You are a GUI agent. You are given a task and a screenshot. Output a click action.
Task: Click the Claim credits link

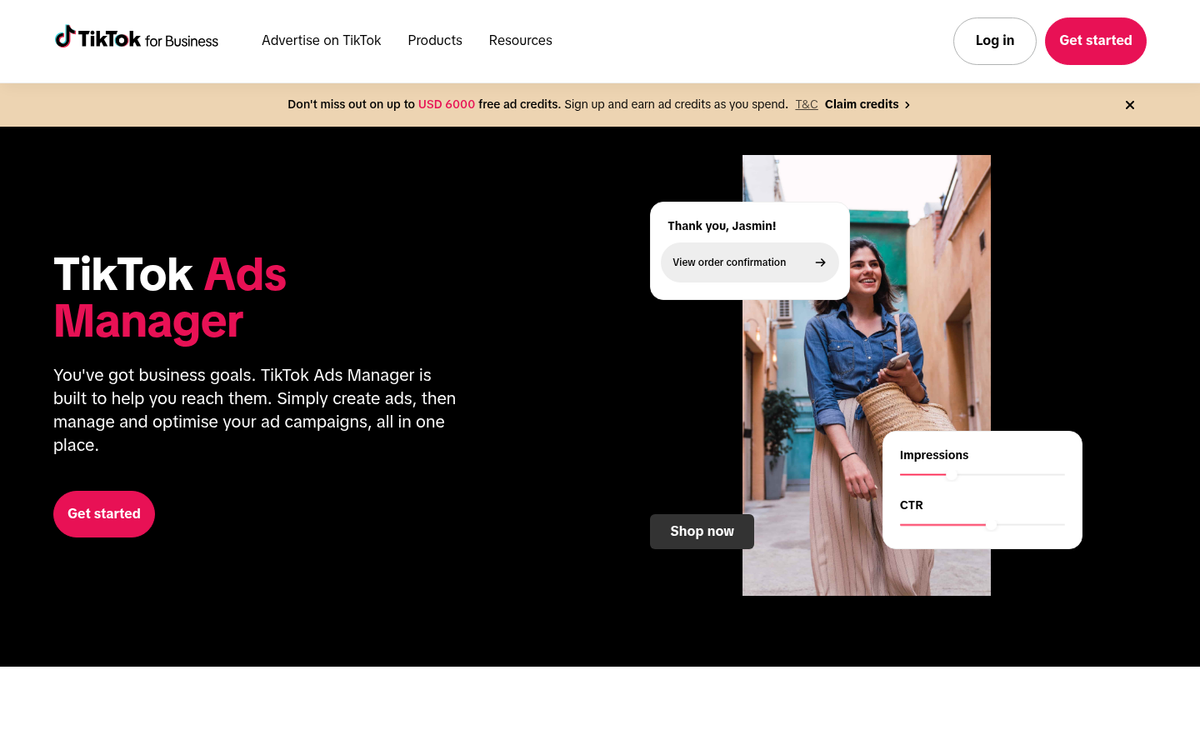pos(861,104)
